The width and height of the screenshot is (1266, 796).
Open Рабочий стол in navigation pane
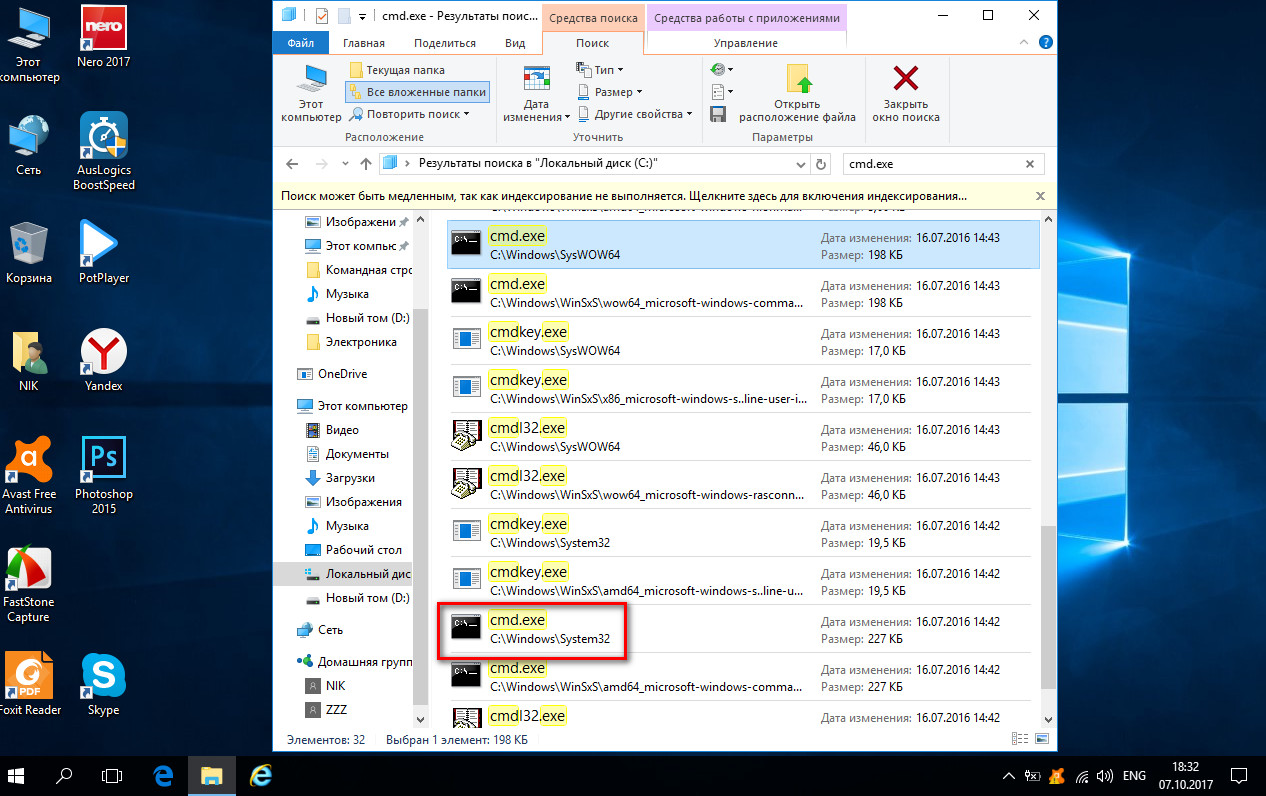click(x=353, y=550)
